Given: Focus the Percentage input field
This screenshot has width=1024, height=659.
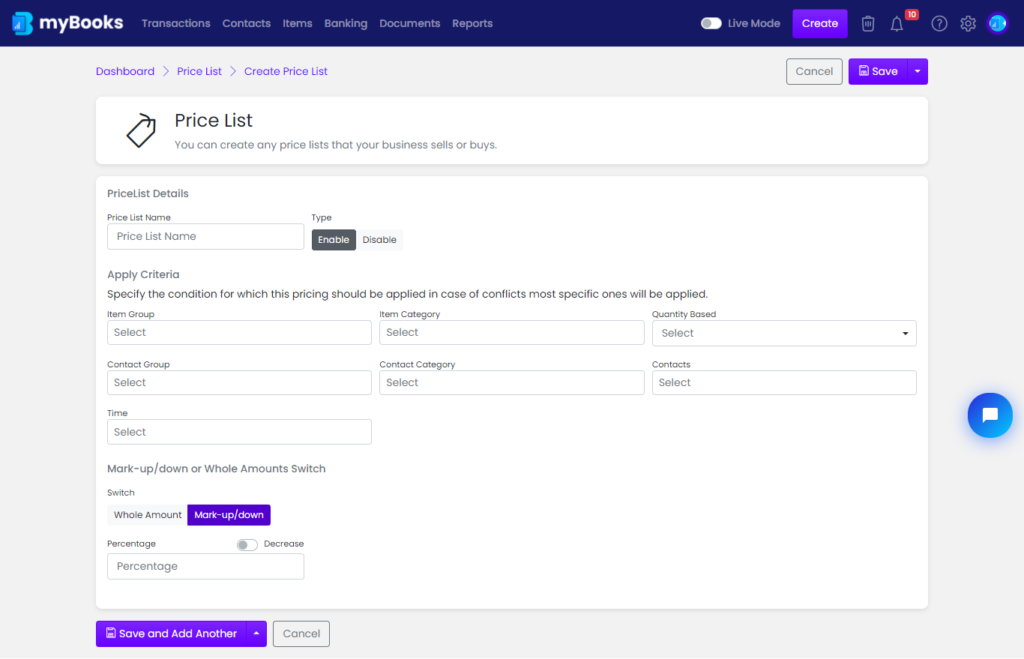Looking at the screenshot, I should (205, 566).
